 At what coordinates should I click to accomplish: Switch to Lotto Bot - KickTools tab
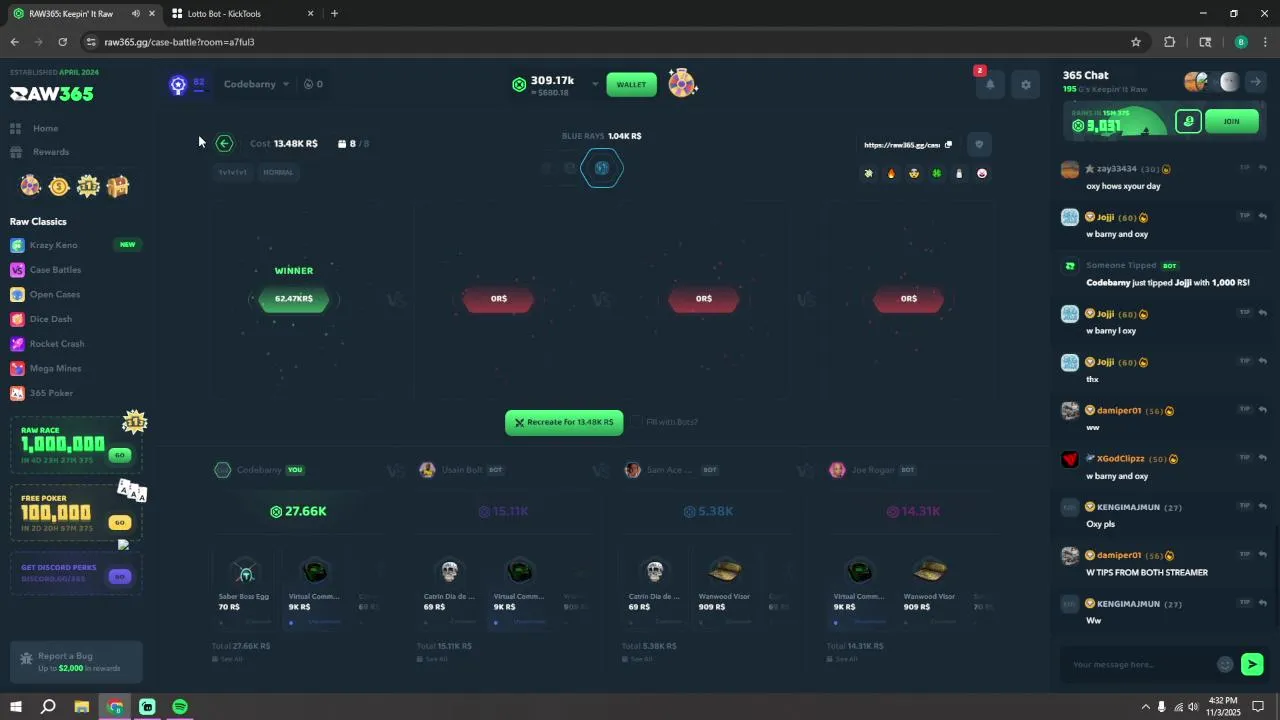(243, 14)
